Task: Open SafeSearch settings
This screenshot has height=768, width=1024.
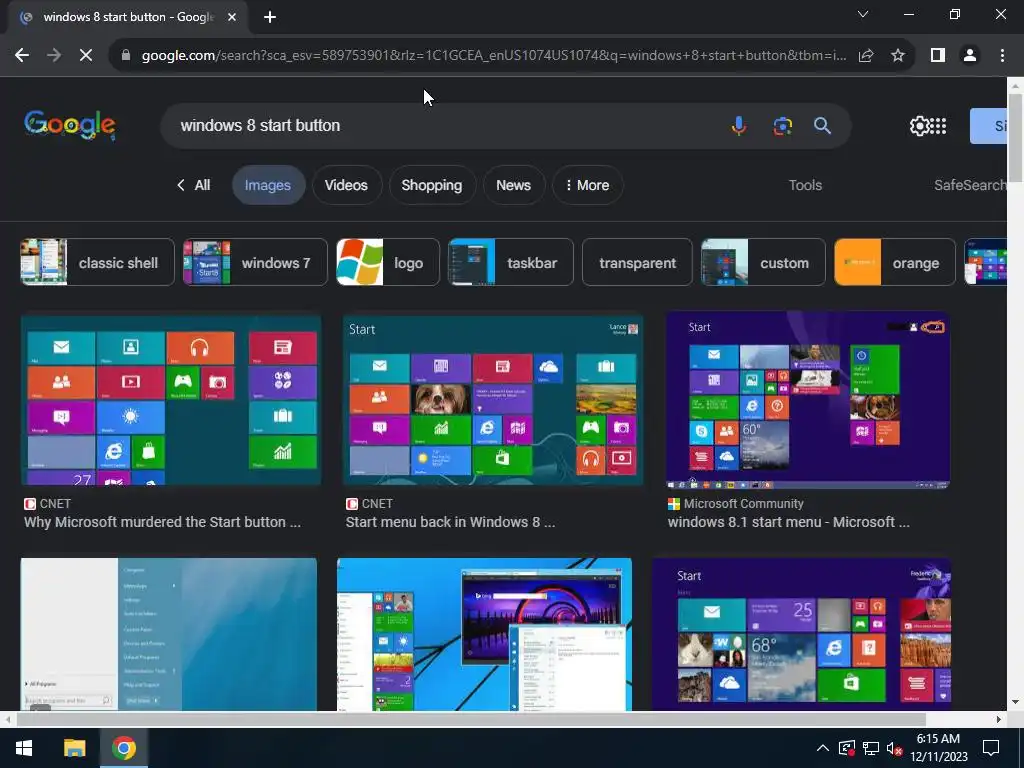Action: click(970, 185)
